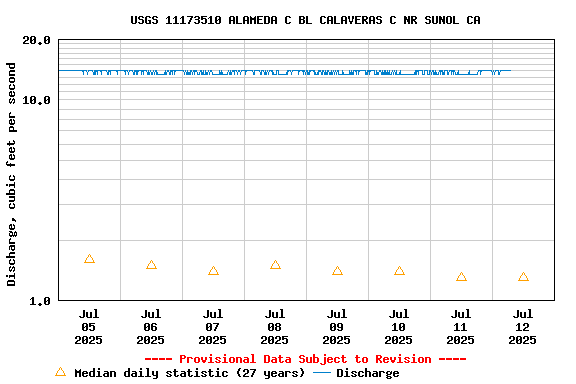Click the Median daily statistic (27 years) legend text
Viewport: 576px width, 384px height.
[190, 373]
